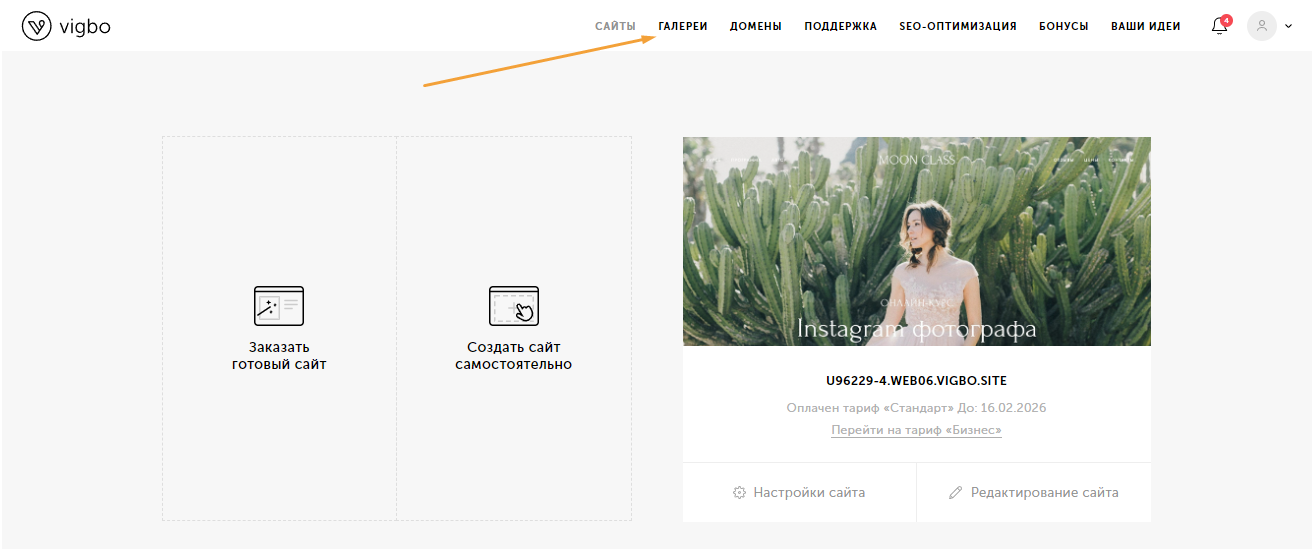Open the SEO-оптимизация menu item
Viewport: 1315px width, 550px height.
point(958,27)
